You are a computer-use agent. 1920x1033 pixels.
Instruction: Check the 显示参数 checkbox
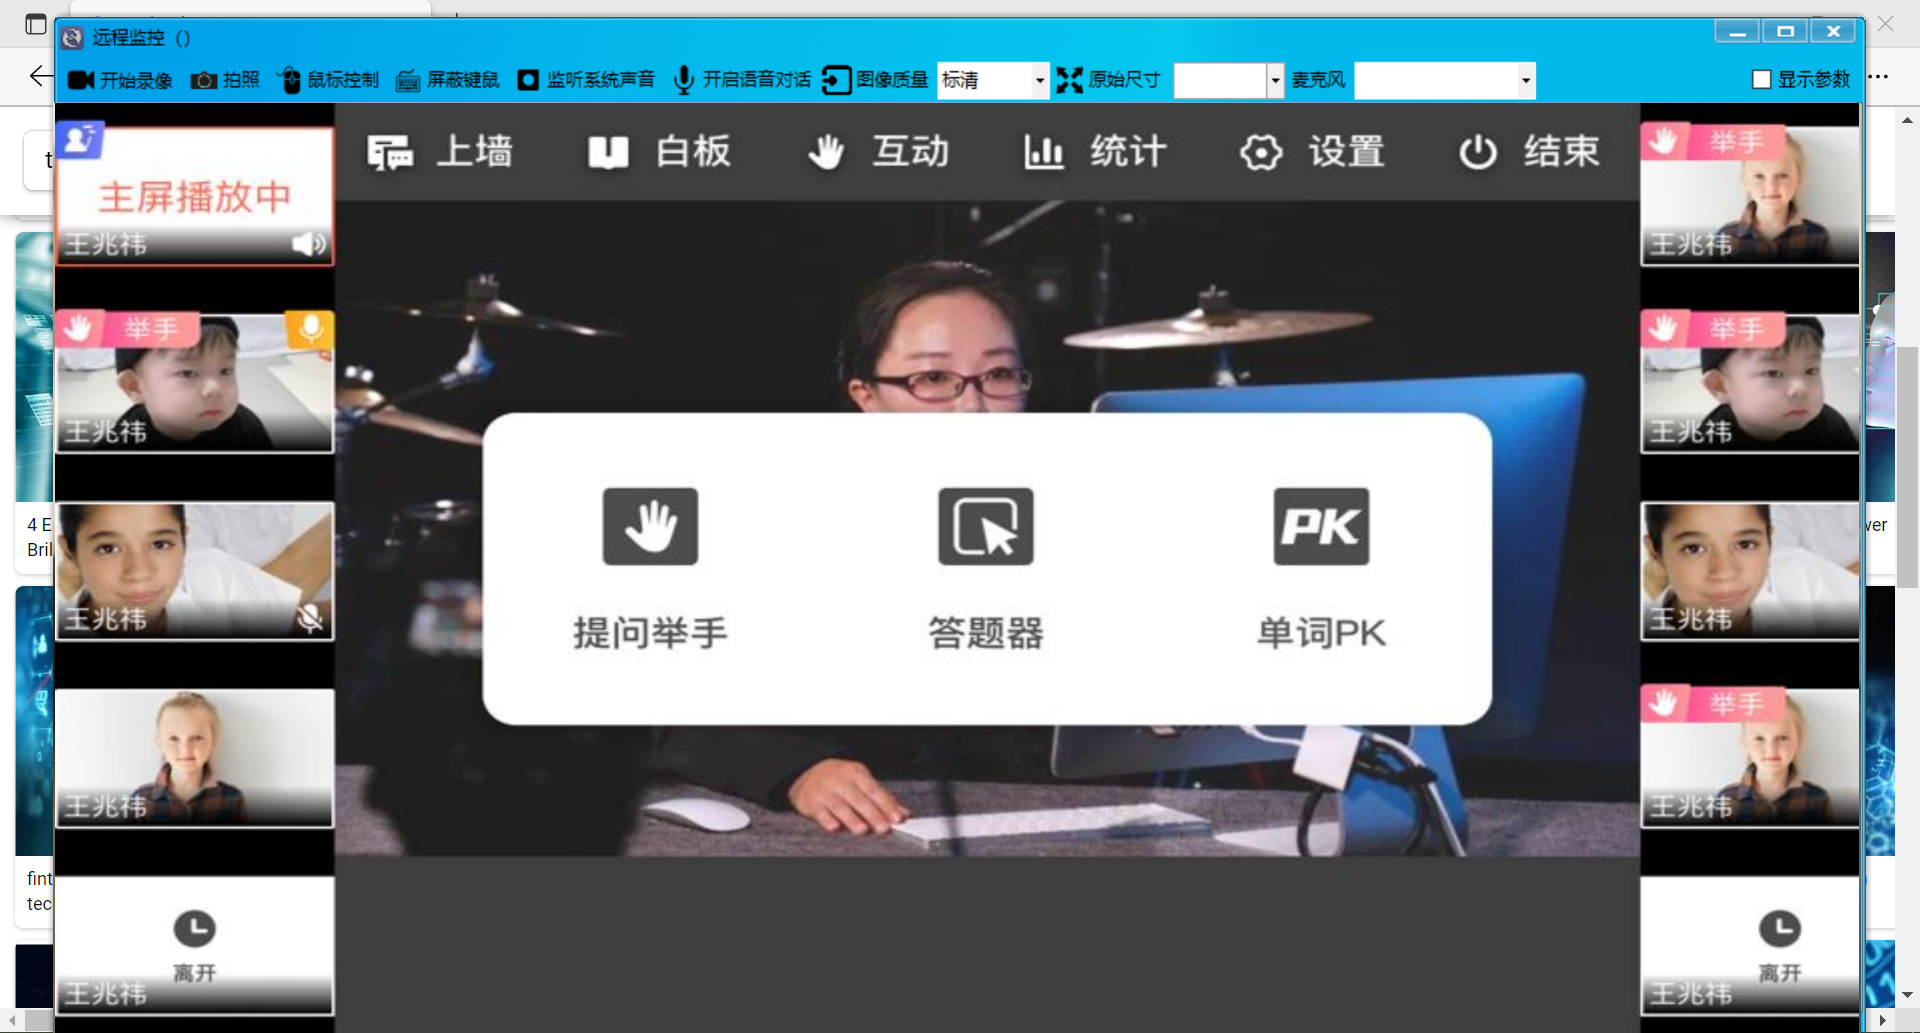[x=1762, y=80]
